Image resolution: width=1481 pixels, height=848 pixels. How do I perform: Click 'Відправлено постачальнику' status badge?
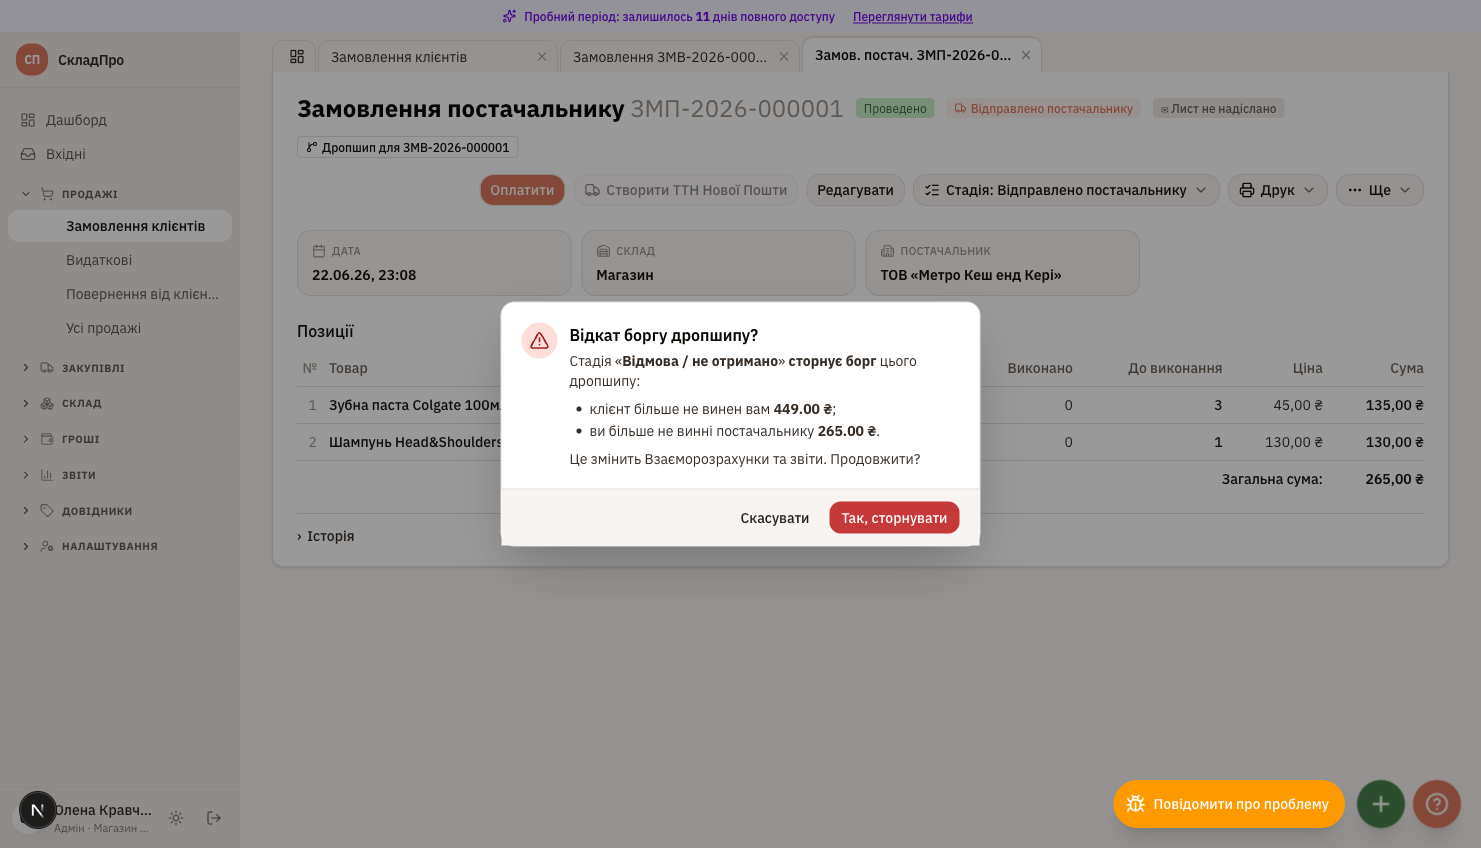point(1044,108)
